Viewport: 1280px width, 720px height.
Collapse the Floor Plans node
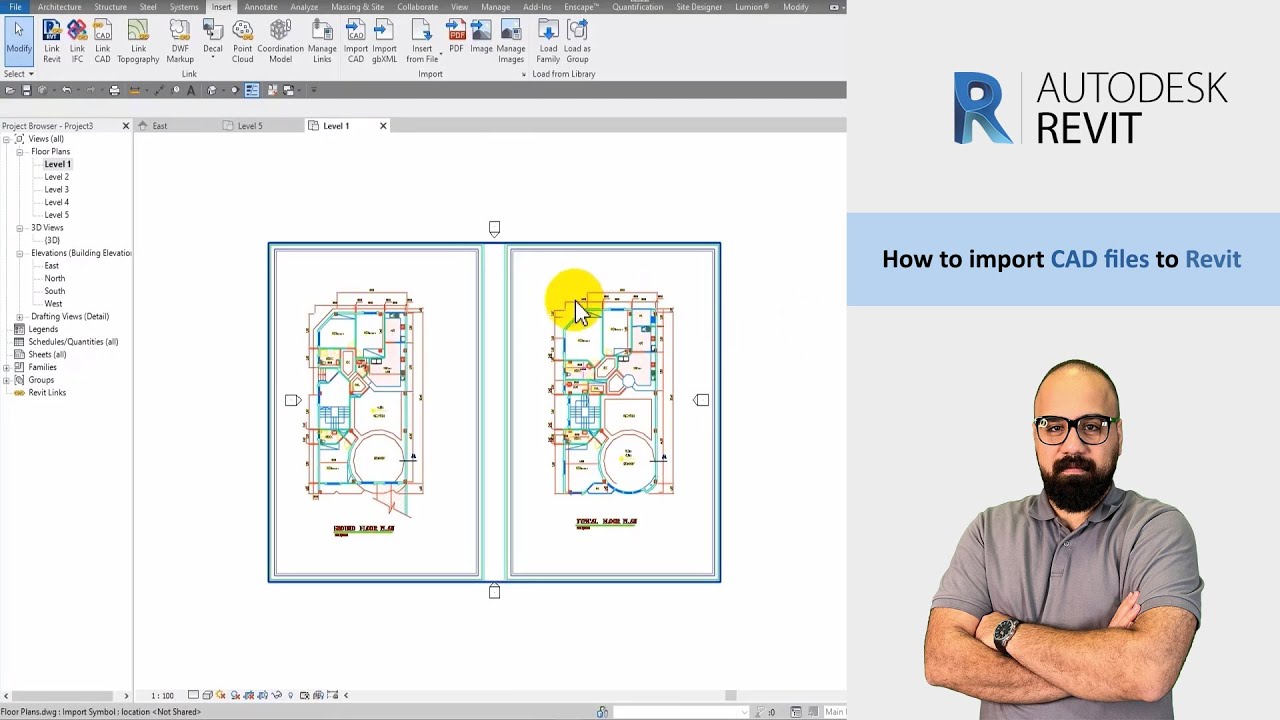20,152
